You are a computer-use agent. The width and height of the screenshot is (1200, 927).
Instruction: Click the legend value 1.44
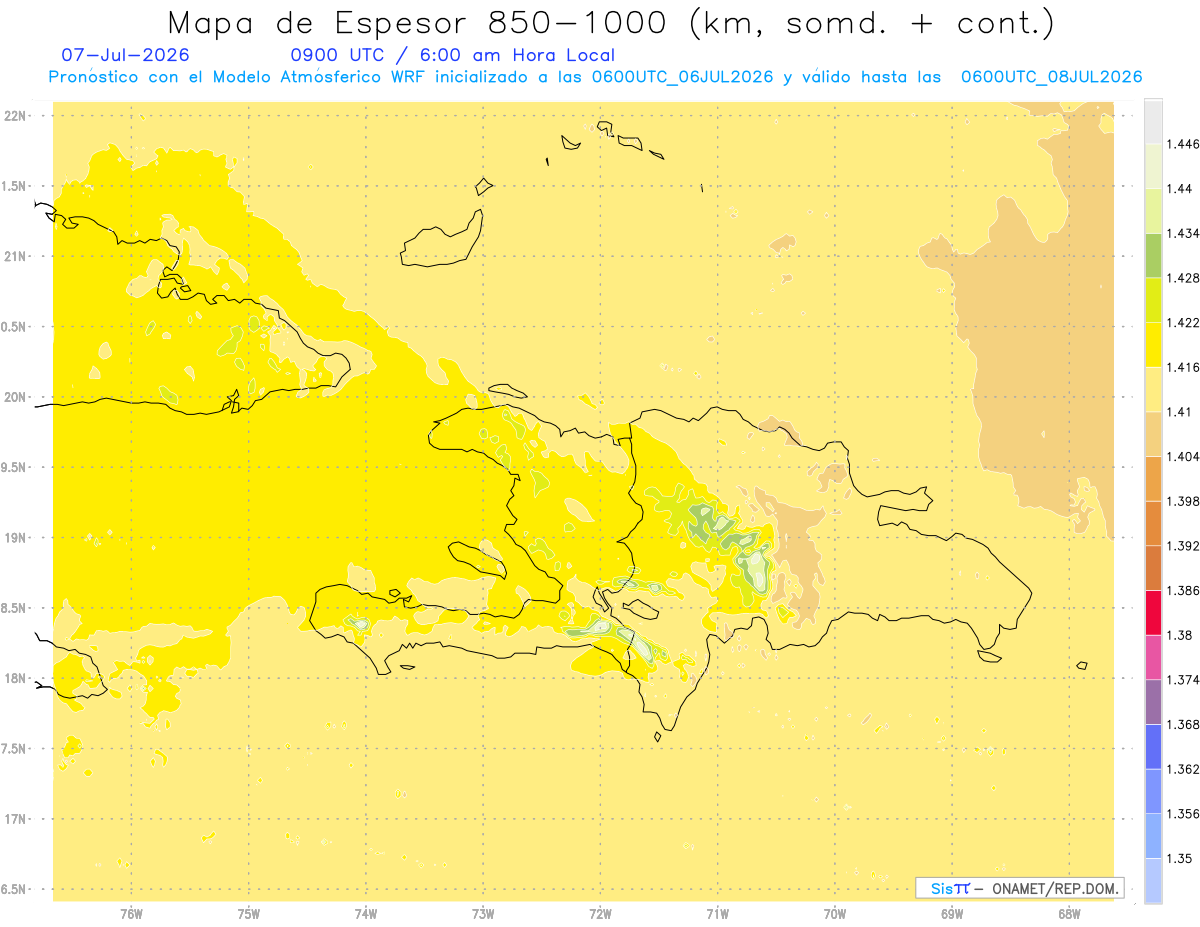pyautogui.click(x=1179, y=189)
